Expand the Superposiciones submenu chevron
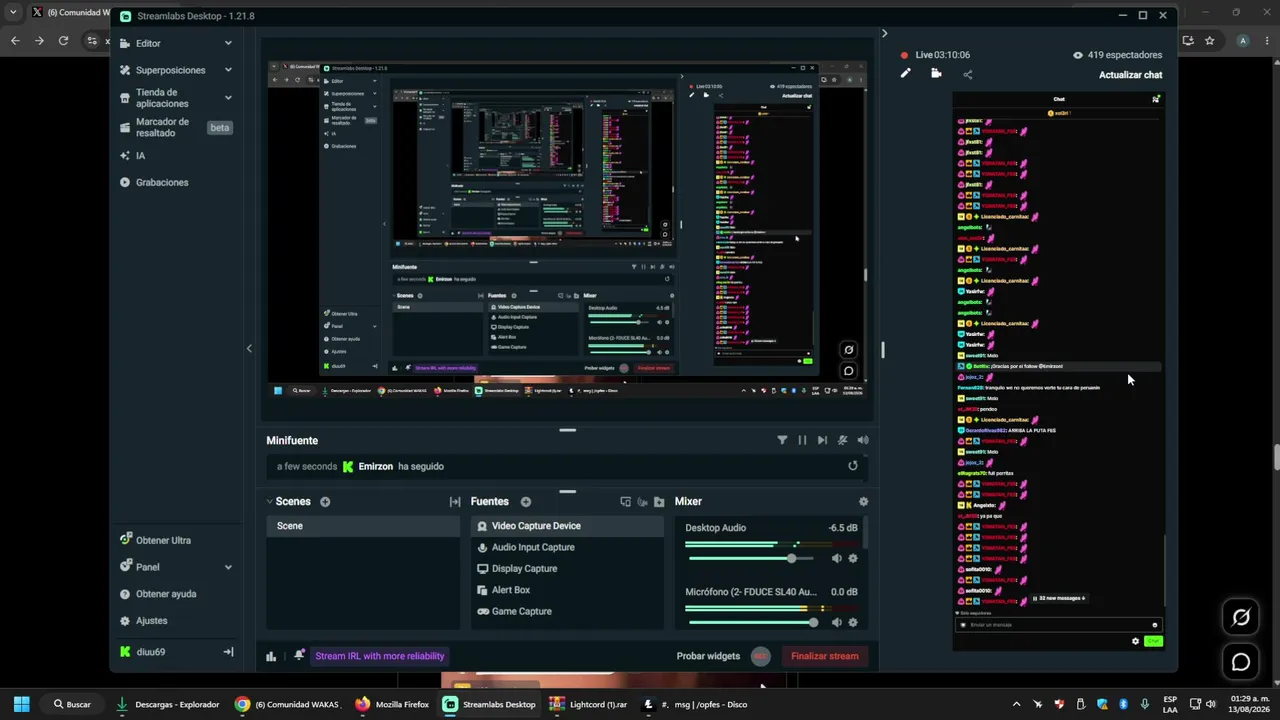The width and height of the screenshot is (1280, 720). pyautogui.click(x=228, y=70)
